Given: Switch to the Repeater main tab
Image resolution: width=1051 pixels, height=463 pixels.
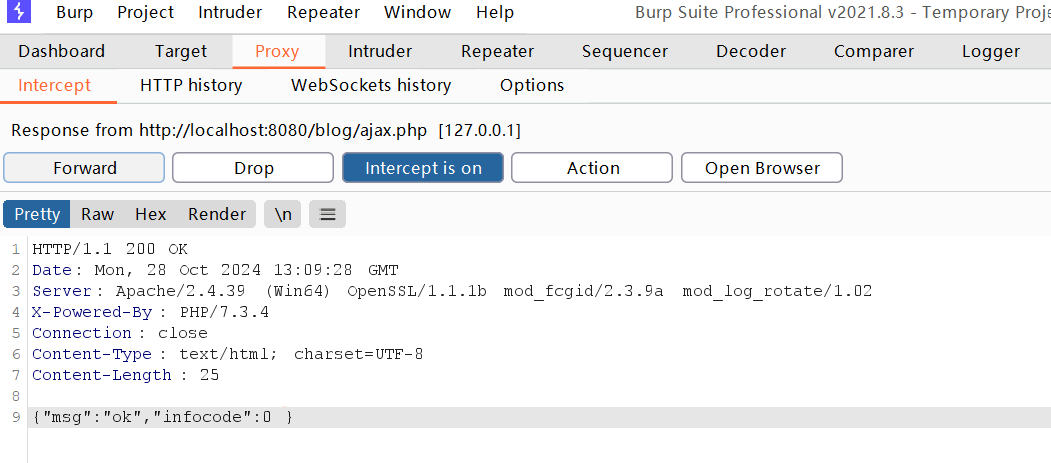Looking at the screenshot, I should [x=497, y=52].
